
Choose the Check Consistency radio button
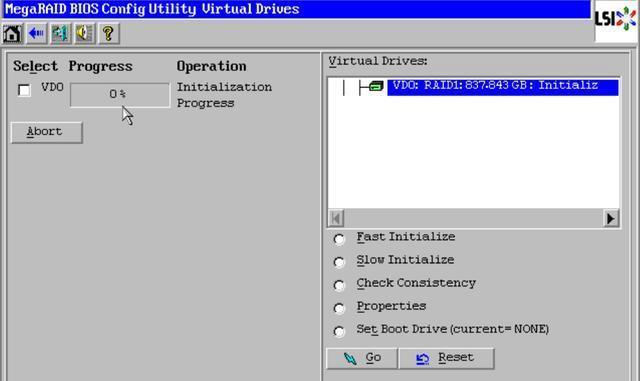[x=339, y=285]
